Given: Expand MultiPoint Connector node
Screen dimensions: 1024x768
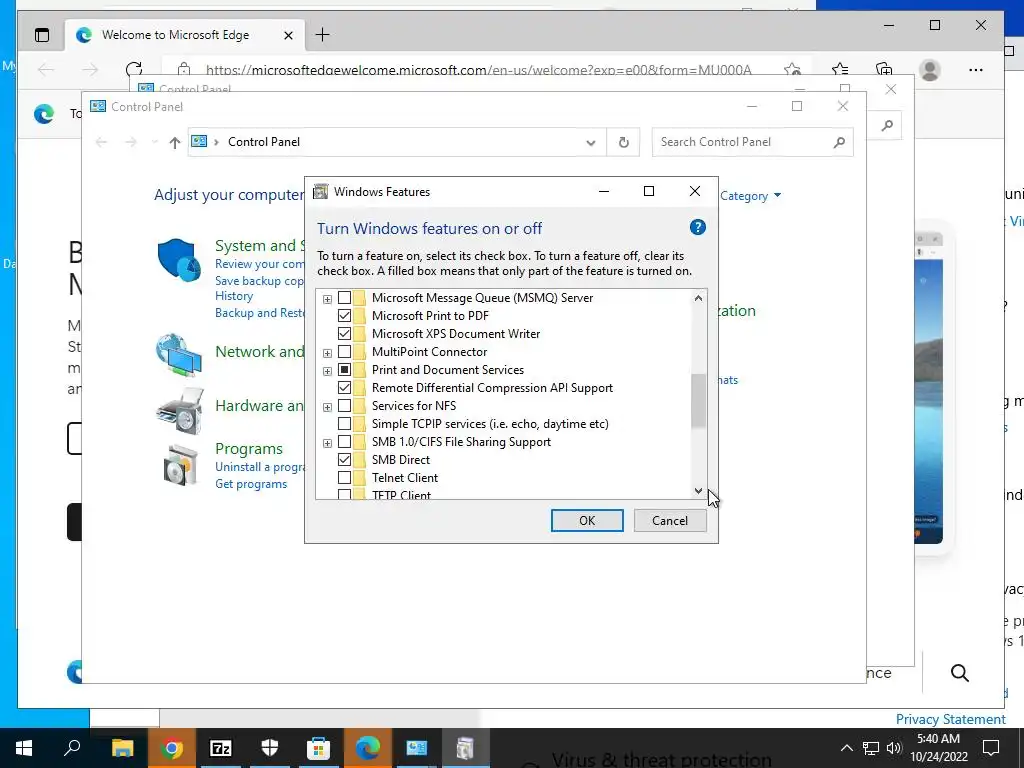Looking at the screenshot, I should 327,353.
